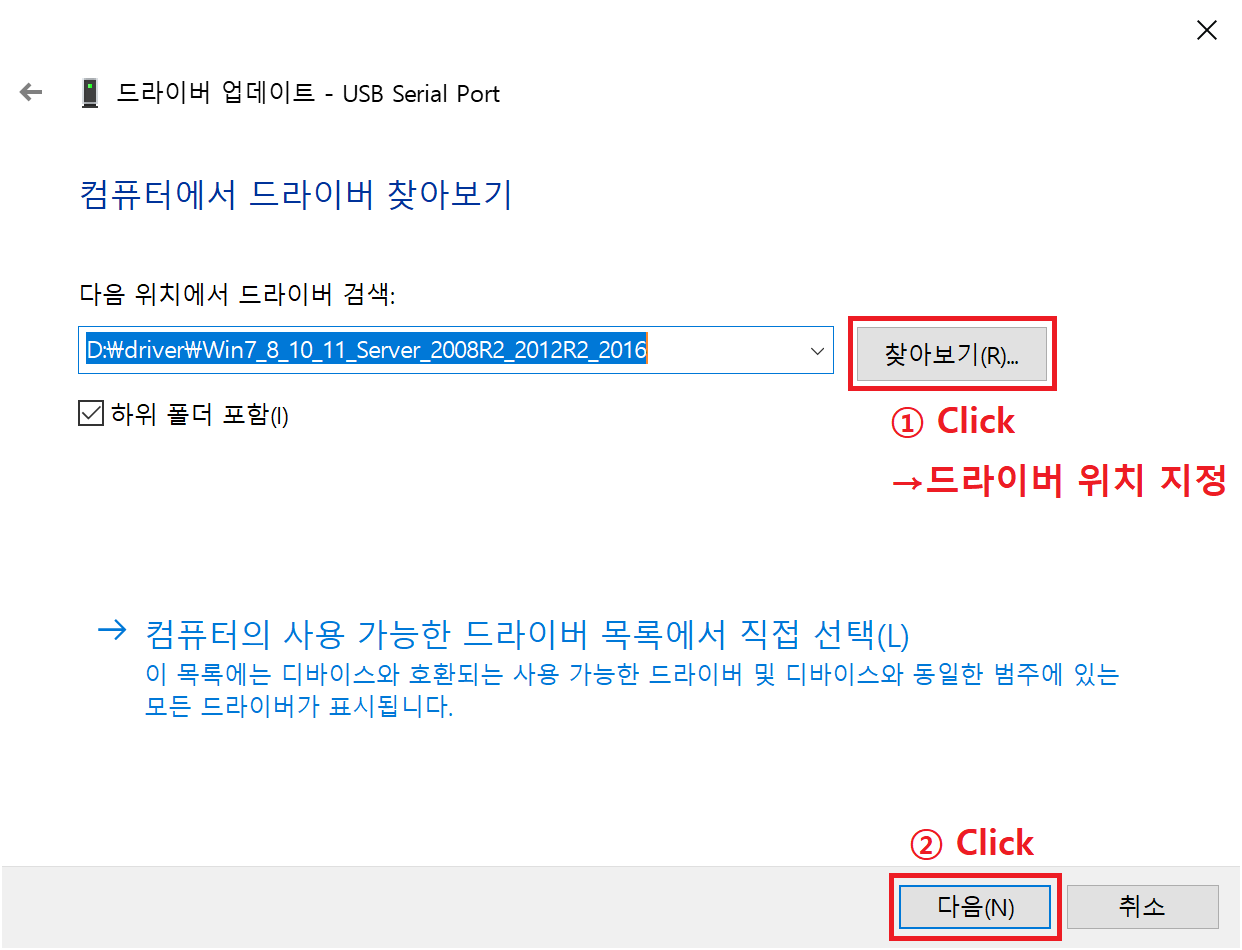
Task: Open 컴퓨터의 사용 가능한 드라이버 목록에서 직접 선택 link
Action: [527, 635]
